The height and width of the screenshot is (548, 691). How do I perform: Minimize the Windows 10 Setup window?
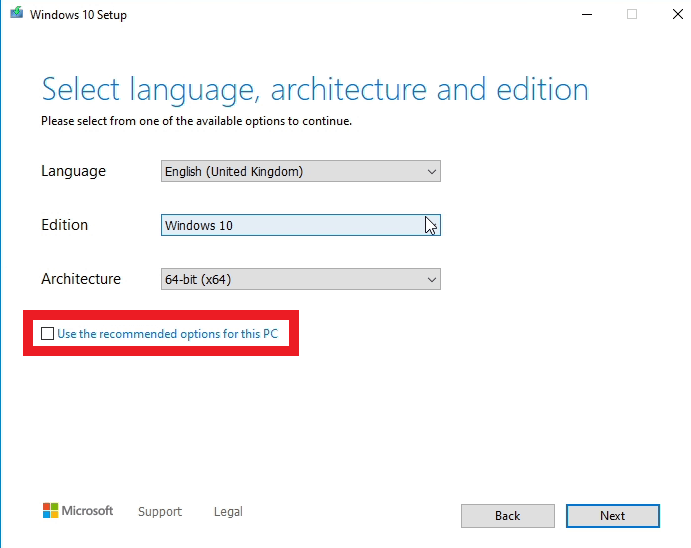(587, 15)
